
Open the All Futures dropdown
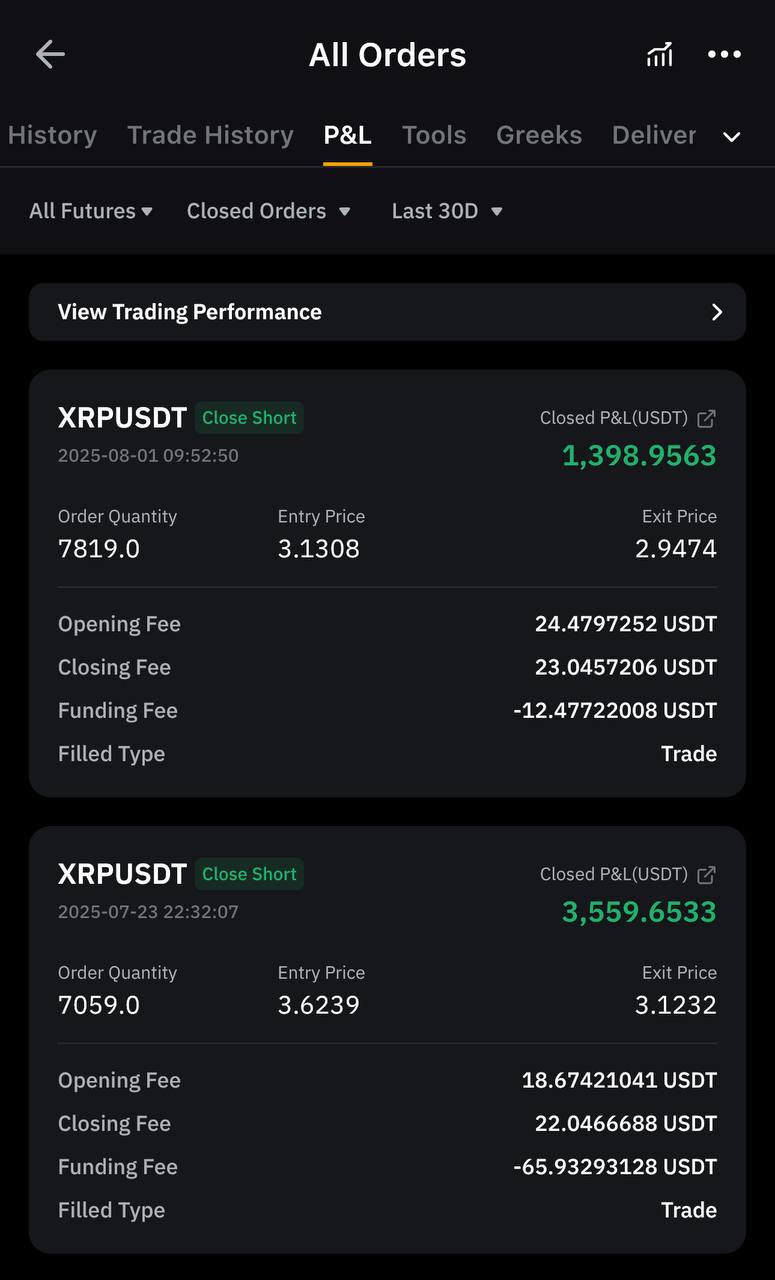91,211
